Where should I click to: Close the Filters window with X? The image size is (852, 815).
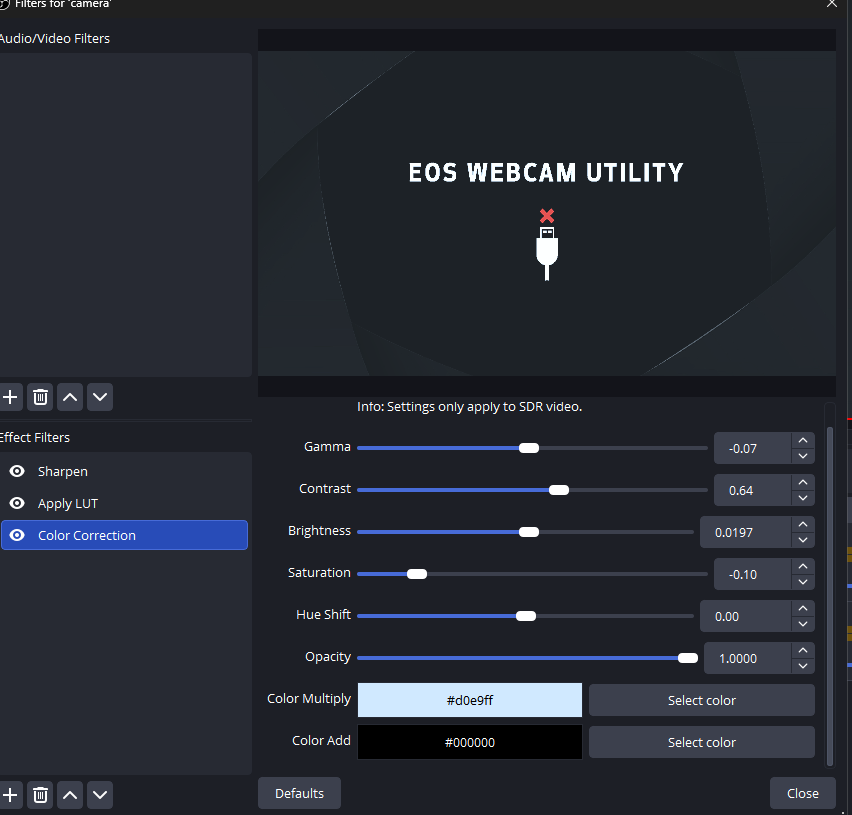coord(832,4)
